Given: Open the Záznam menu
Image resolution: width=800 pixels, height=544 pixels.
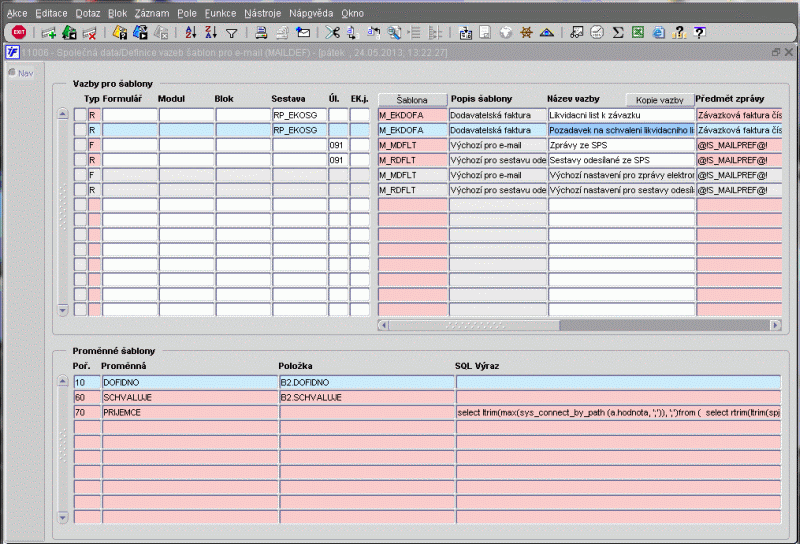Looking at the screenshot, I should click(x=152, y=13).
